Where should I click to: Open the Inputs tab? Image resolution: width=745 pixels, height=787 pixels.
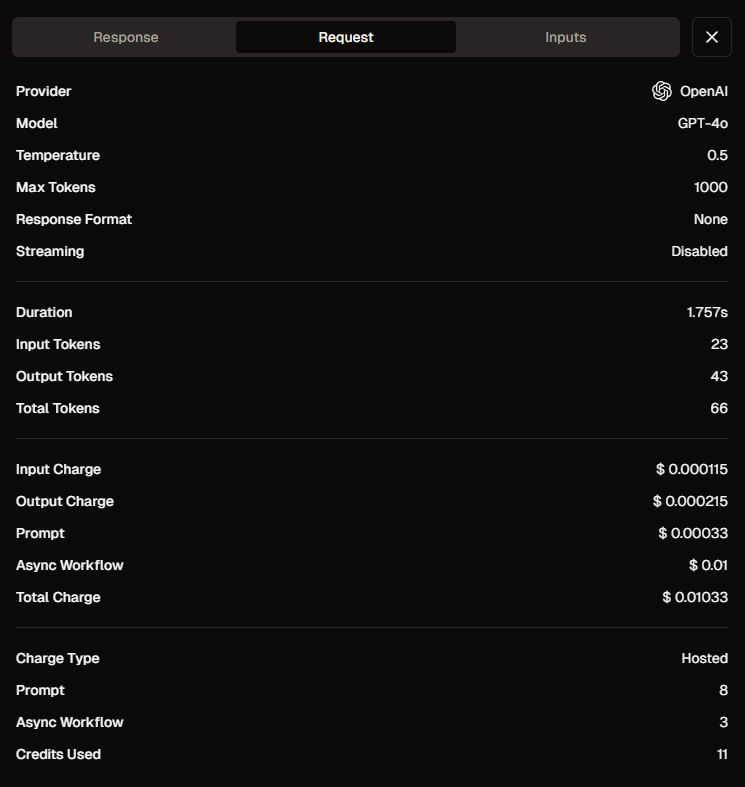[x=566, y=37]
